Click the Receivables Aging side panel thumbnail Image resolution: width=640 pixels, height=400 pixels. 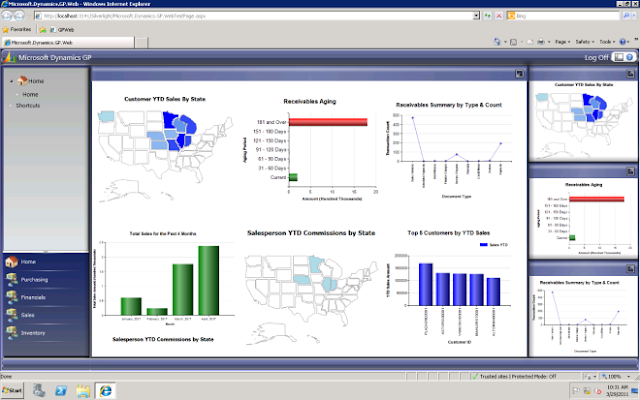pyautogui.click(x=583, y=218)
